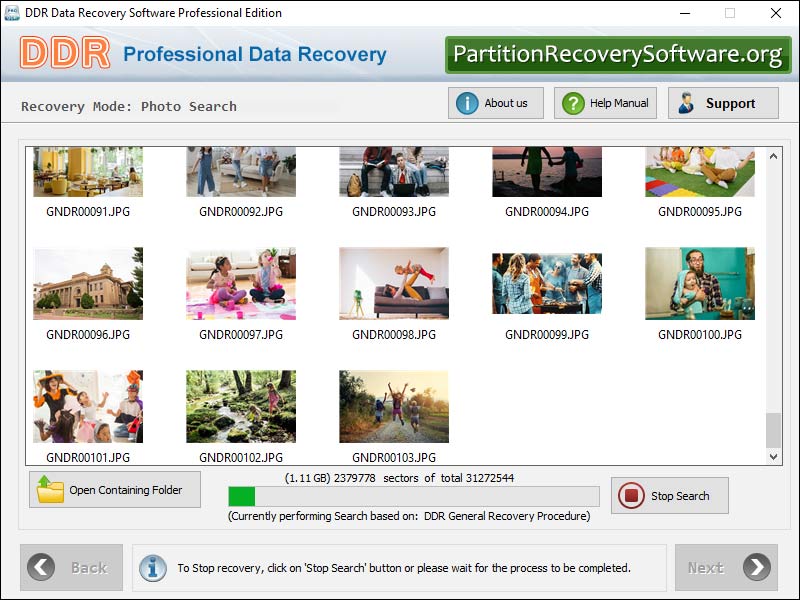Screen dimensions: 800x600
Task: Stop the search via Stop Search label
Action: tap(680, 496)
